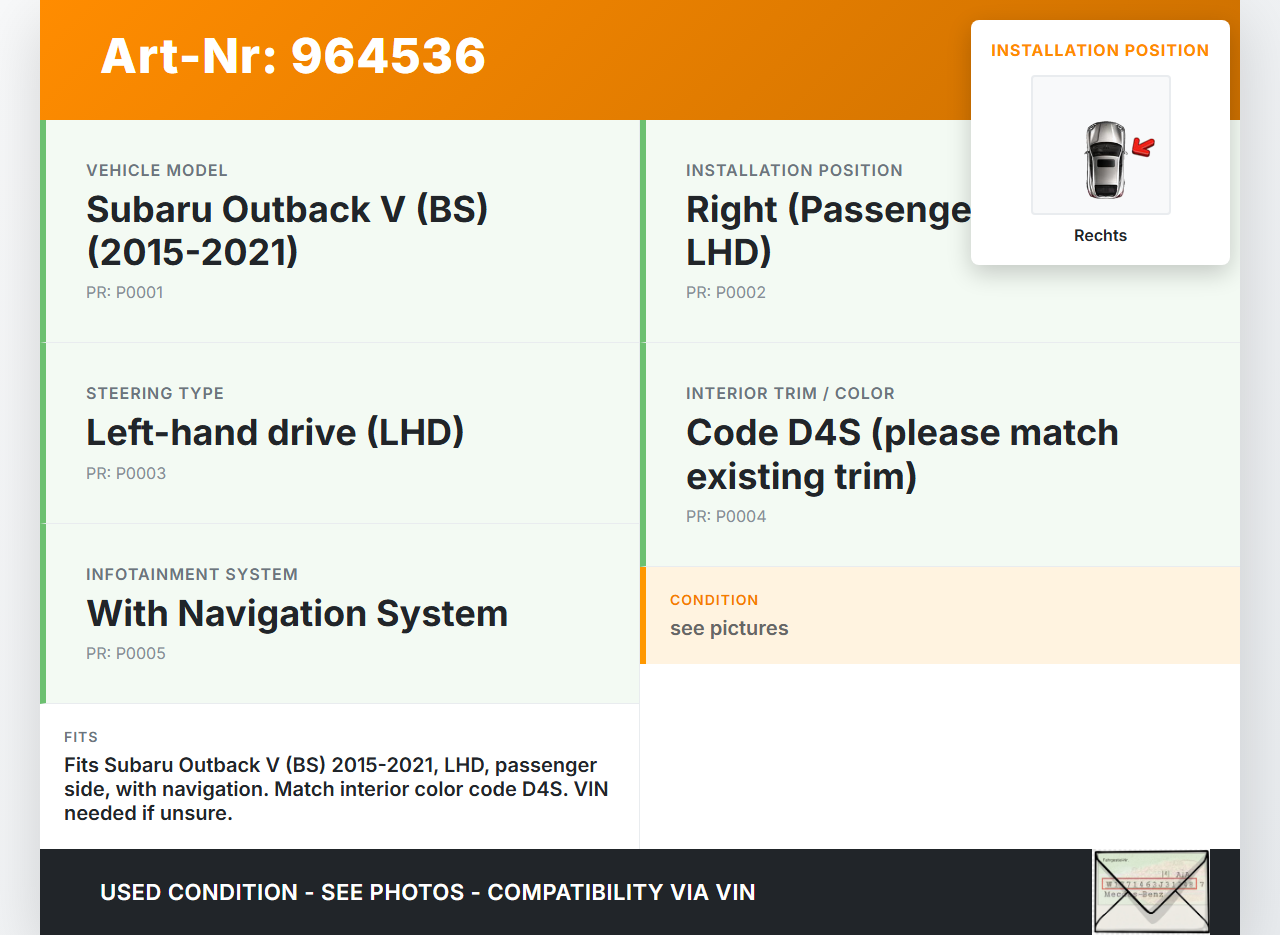Screen dimensions: 1280x935
Task: Click the With Navigation System entry
Action: 297,613
